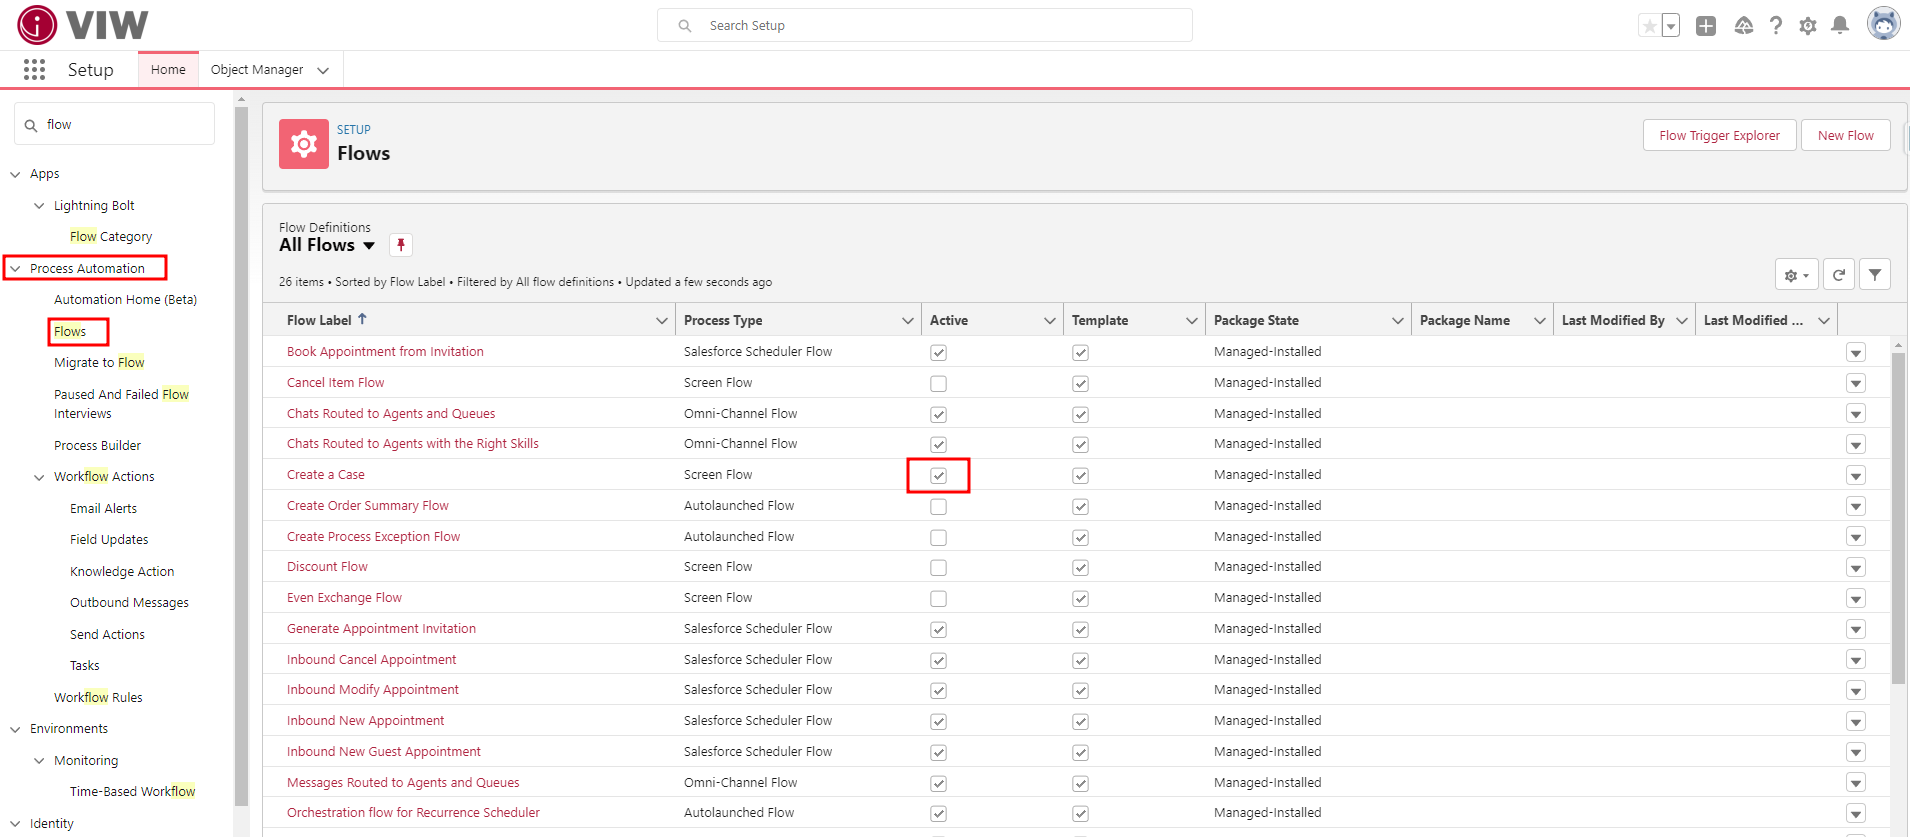Open row actions for Inbound New Appointment
This screenshot has width=1910, height=837.
point(1856,721)
